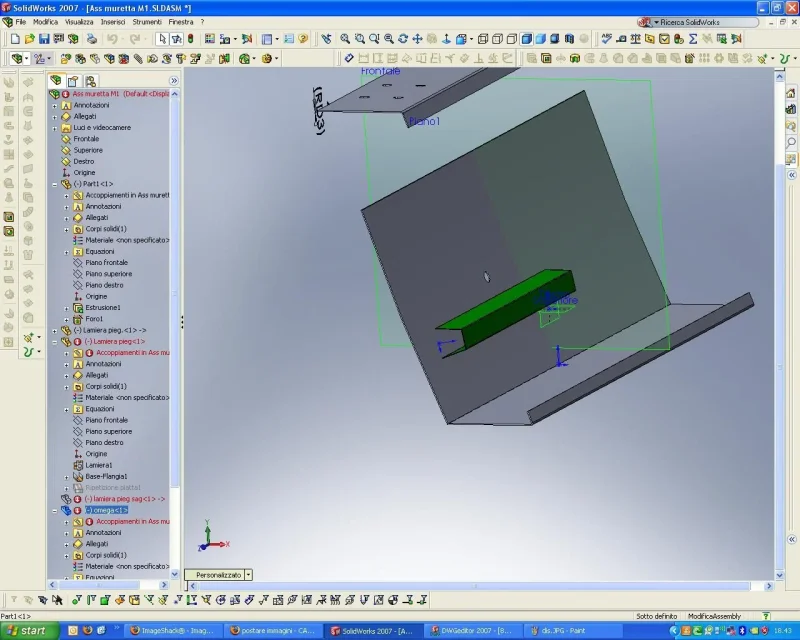The height and width of the screenshot is (640, 800).
Task: Click the Help question mark toolbar icon
Action: (303, 39)
